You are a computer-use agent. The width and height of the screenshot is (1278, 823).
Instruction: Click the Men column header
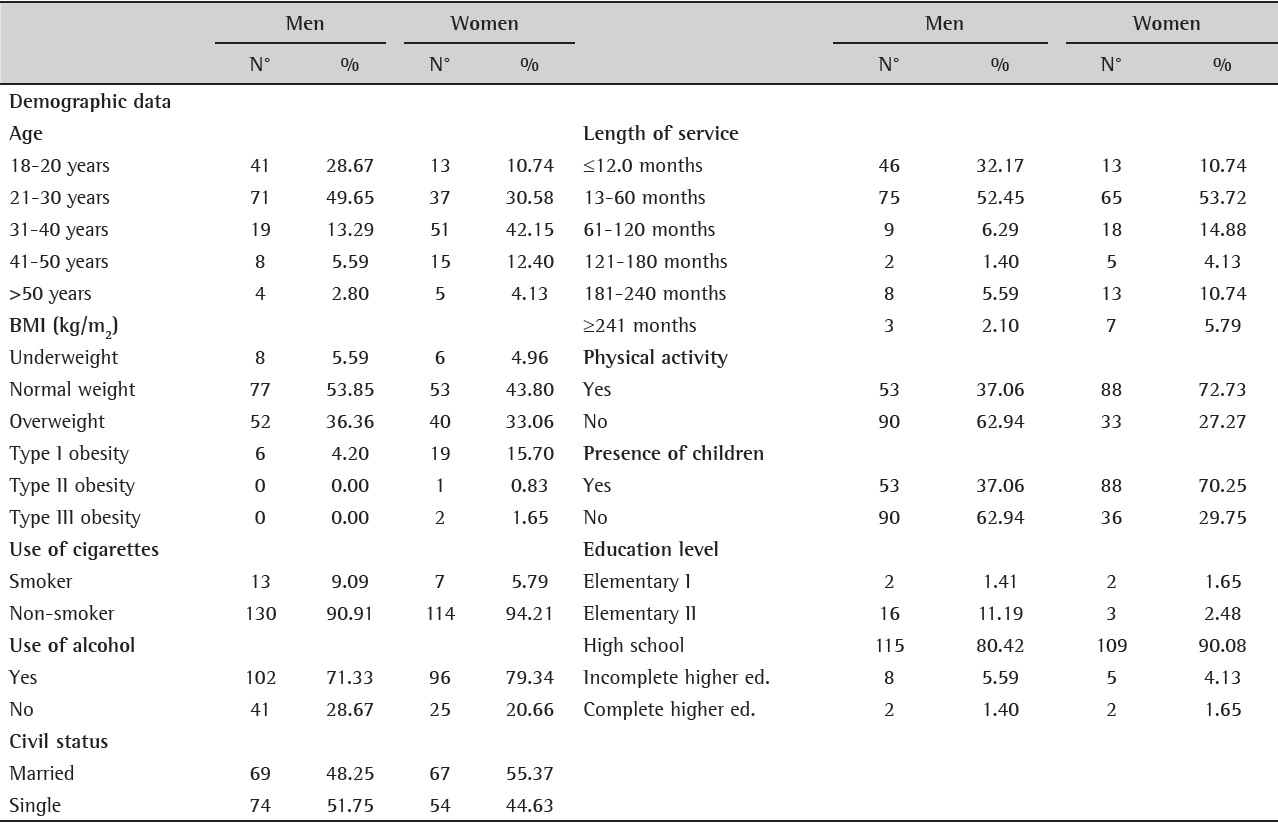305,23
